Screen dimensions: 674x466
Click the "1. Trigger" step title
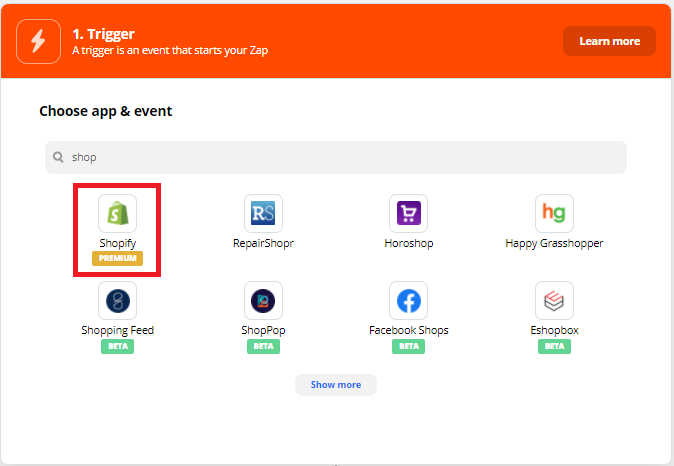(x=104, y=33)
